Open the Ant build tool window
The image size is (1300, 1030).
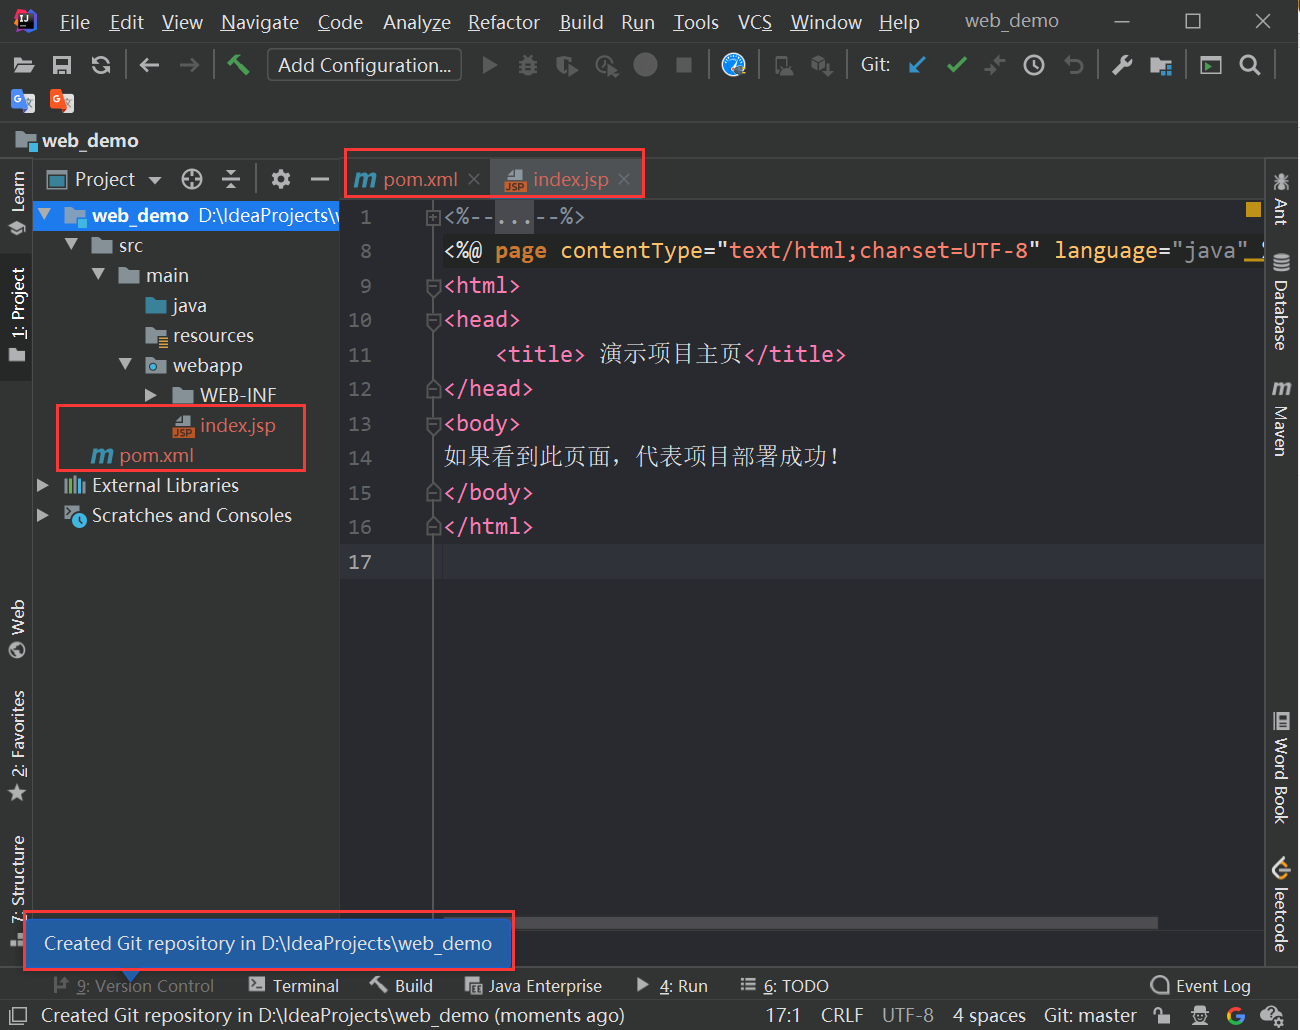coord(1282,200)
